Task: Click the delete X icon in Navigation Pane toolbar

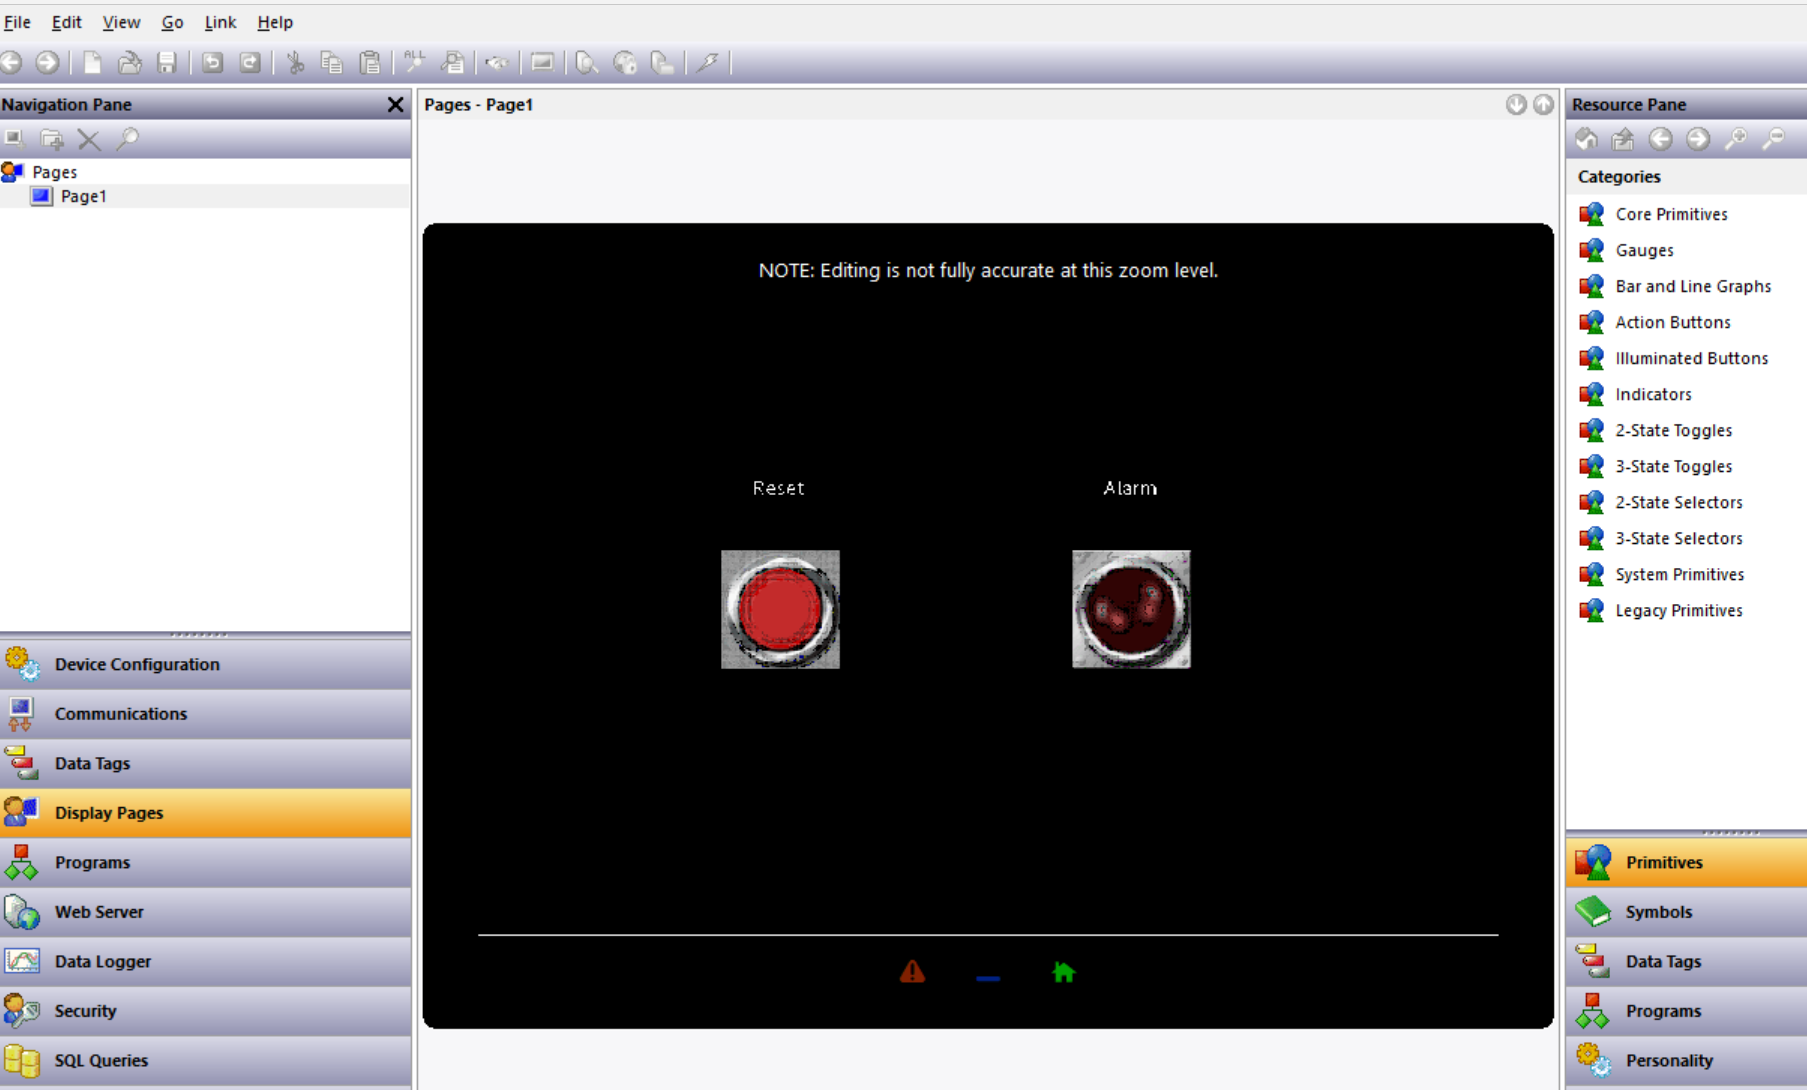Action: [89, 139]
